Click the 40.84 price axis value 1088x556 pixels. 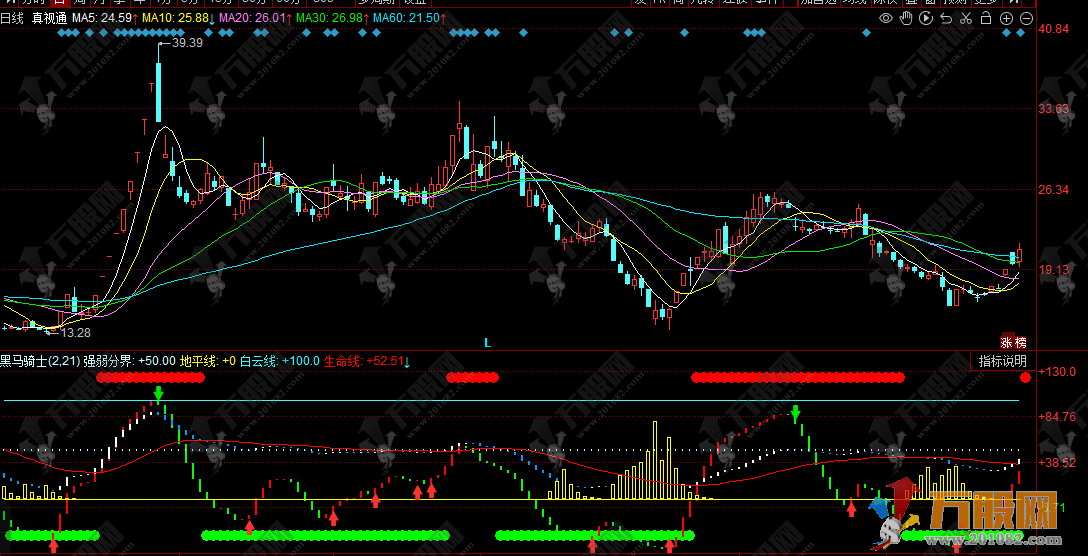point(1053,29)
